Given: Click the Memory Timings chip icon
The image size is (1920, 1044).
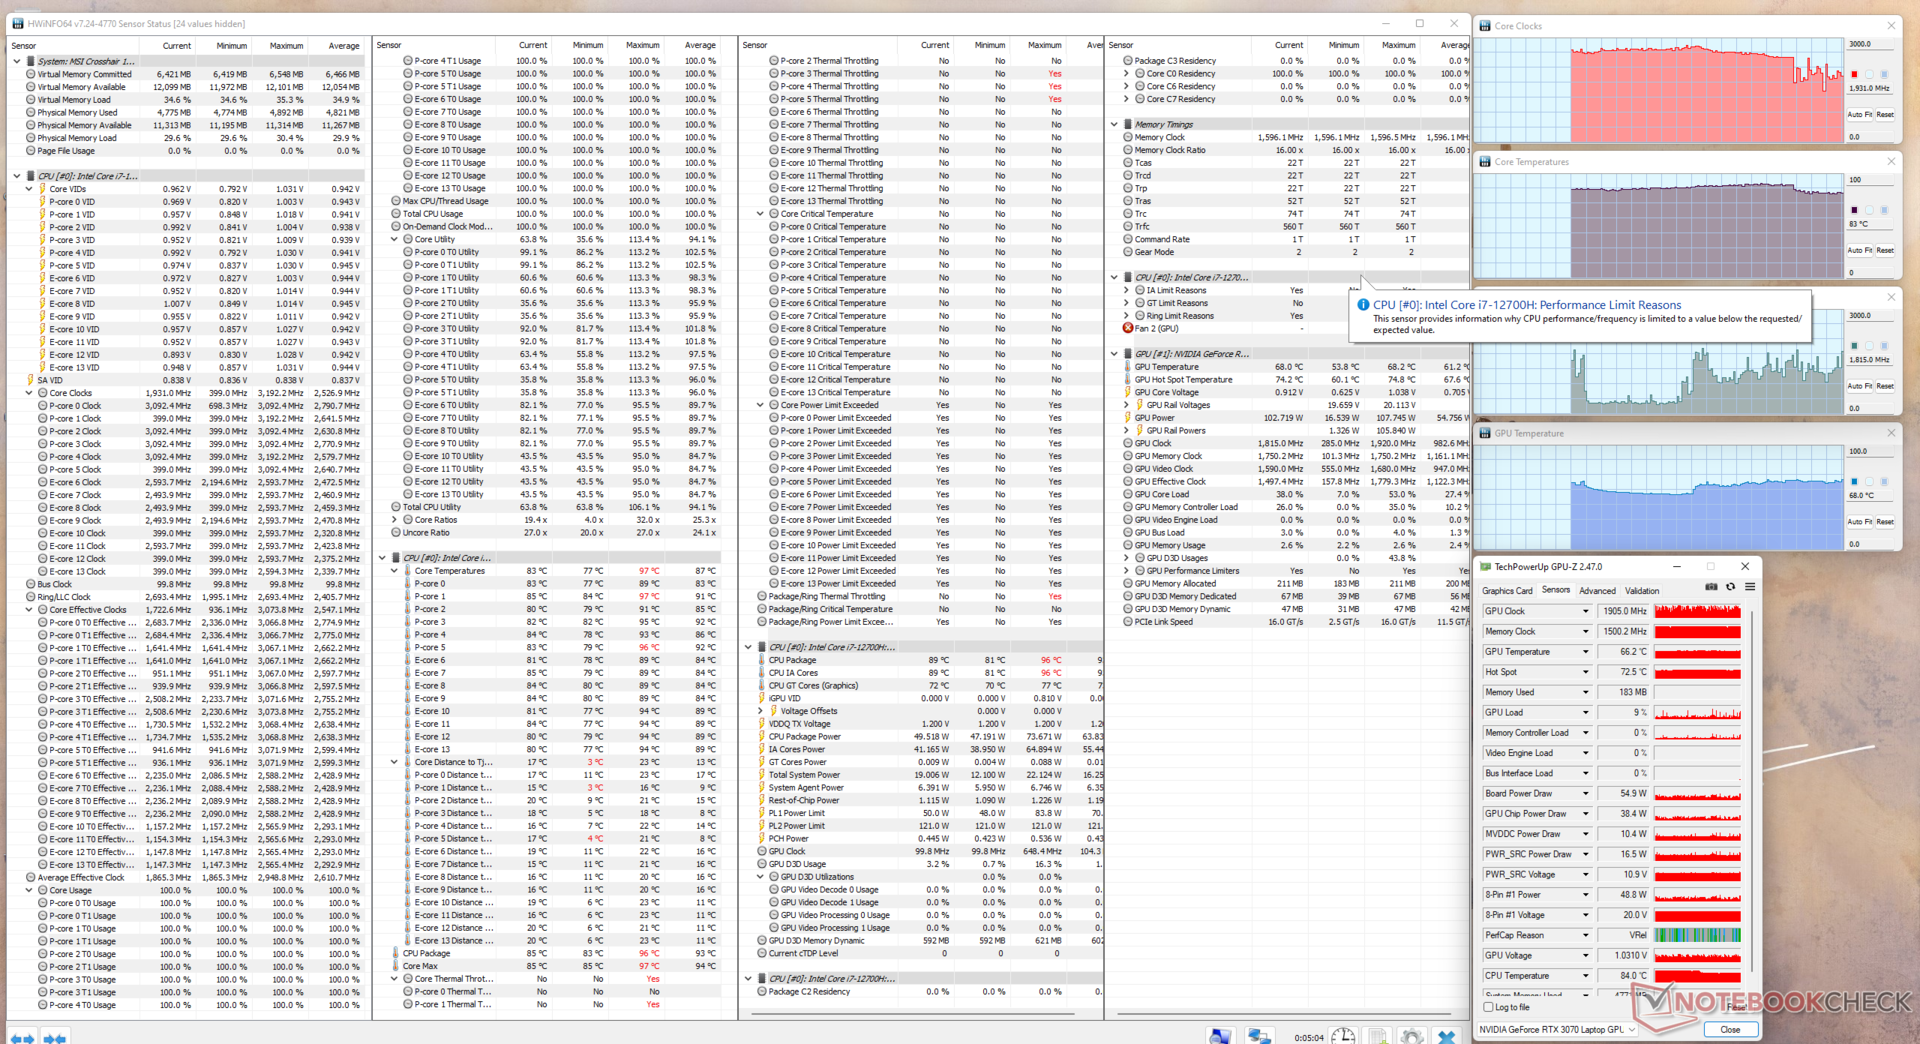Looking at the screenshot, I should tap(1127, 124).
